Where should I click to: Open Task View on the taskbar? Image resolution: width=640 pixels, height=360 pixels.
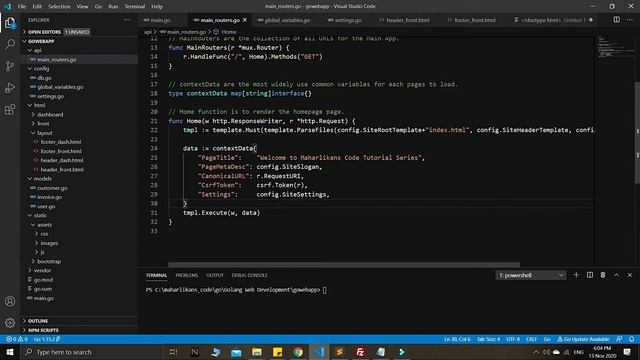[173, 352]
